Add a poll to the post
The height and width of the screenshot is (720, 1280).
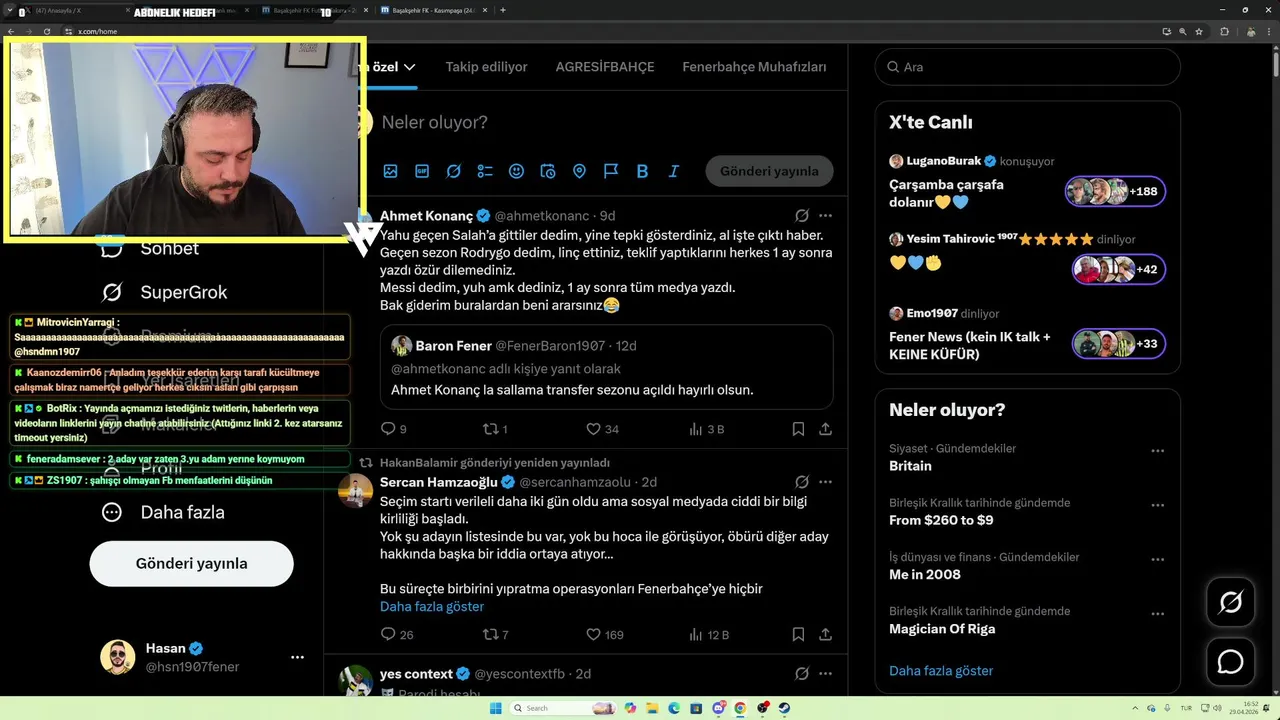point(485,171)
